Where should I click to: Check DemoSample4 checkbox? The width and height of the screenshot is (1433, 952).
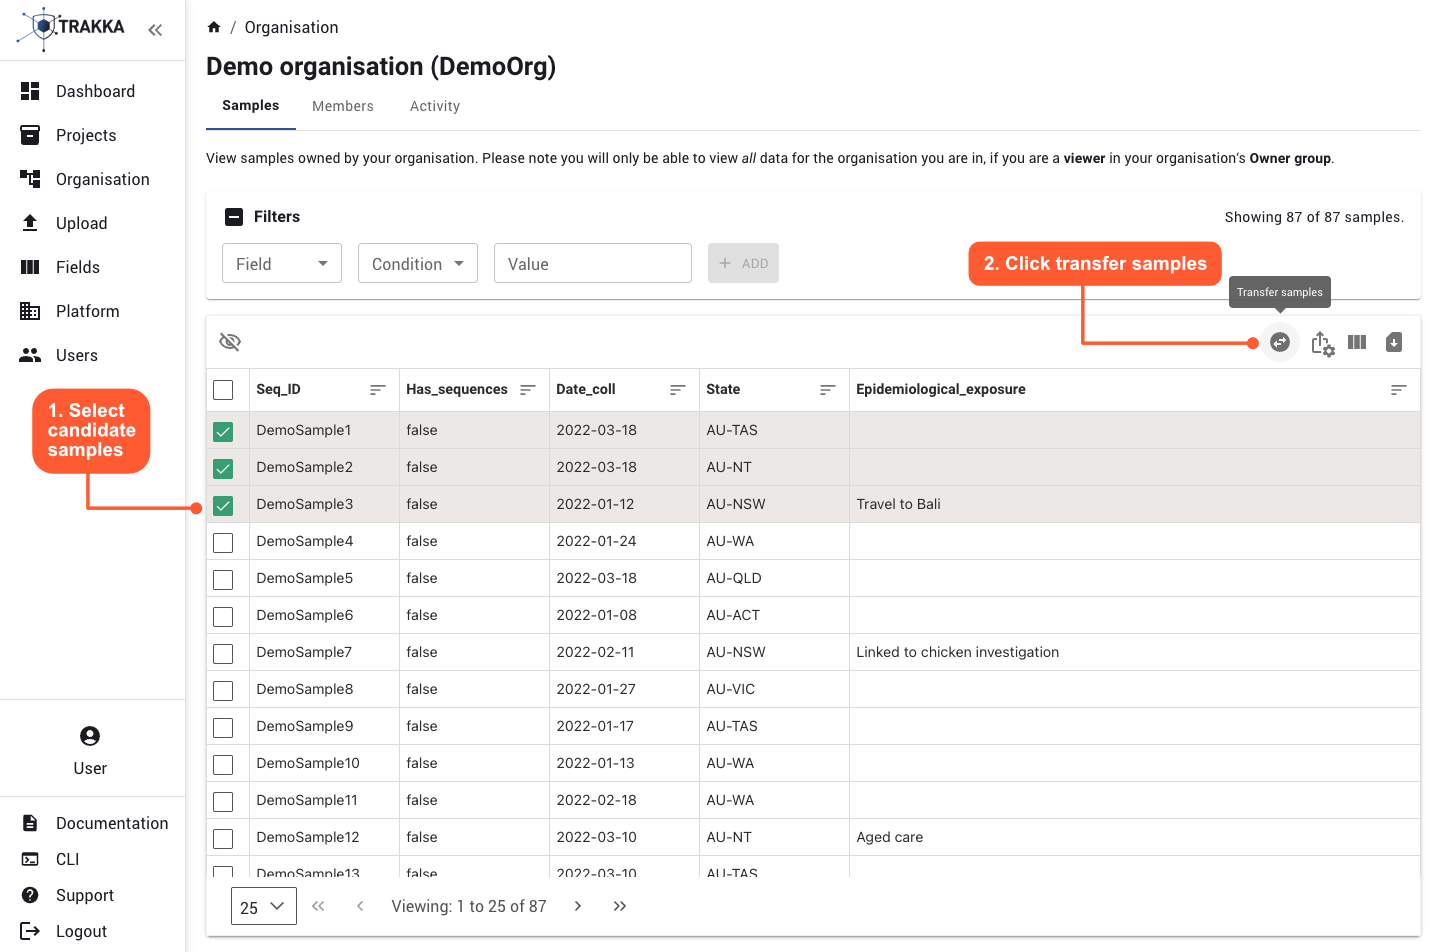(223, 542)
